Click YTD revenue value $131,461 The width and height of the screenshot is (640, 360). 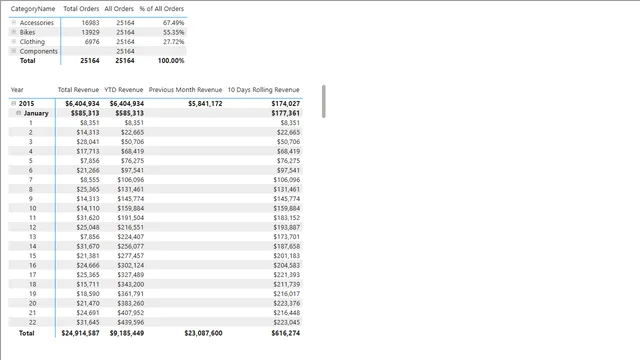point(131,189)
